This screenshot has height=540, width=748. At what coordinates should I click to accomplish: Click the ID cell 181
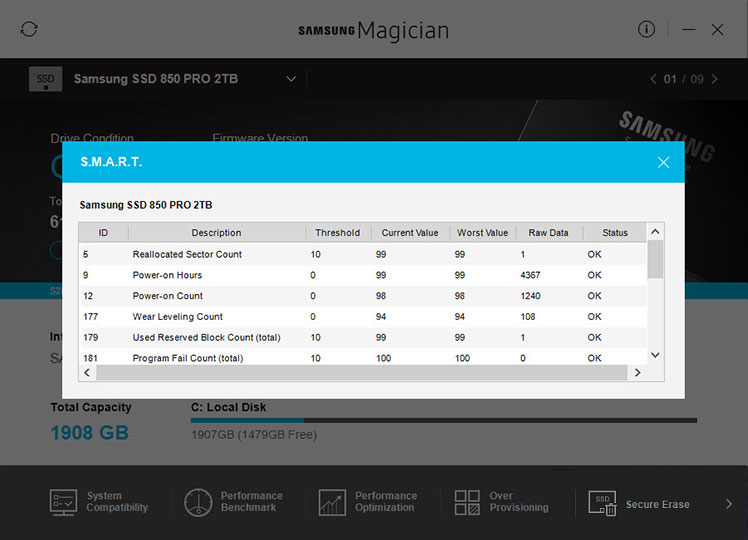tap(91, 358)
